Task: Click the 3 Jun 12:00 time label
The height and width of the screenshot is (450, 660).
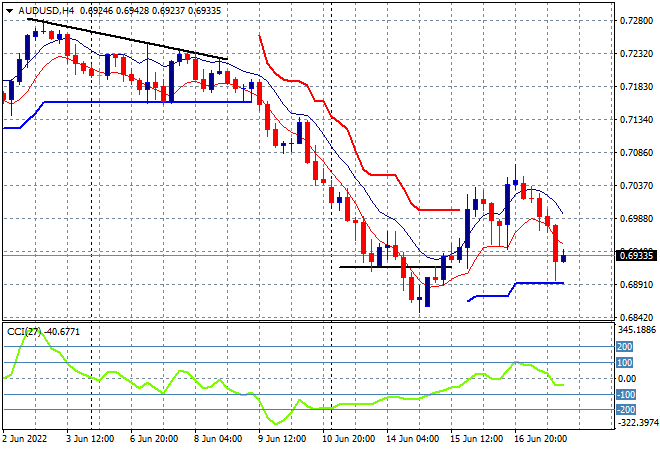Action: (x=90, y=439)
